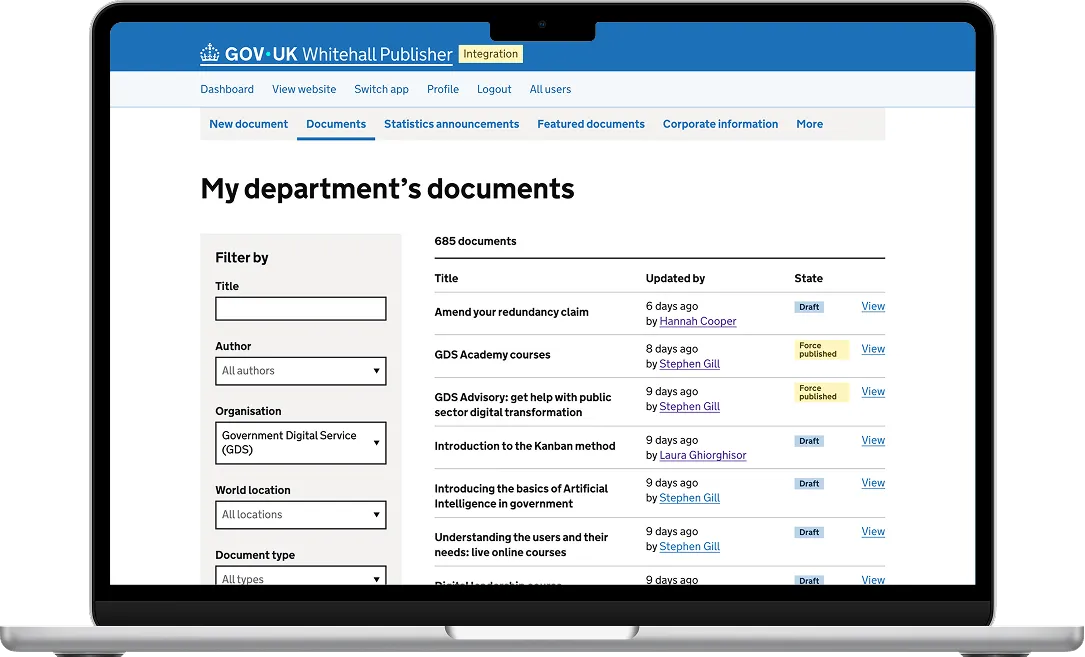Click the Updated by column header

[675, 278]
